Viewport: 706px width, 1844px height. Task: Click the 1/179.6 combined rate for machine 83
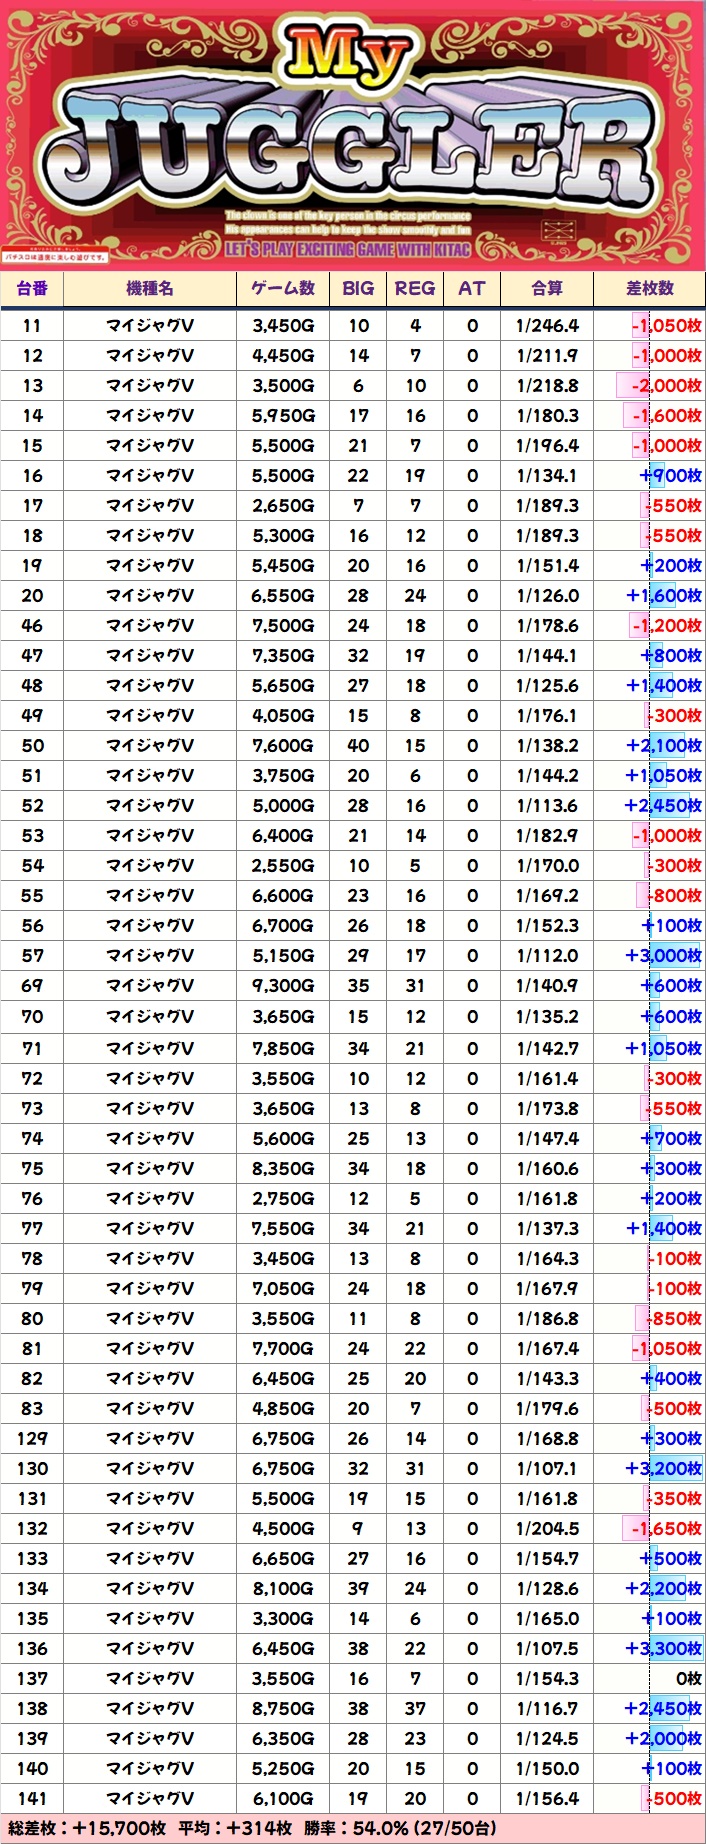[x=548, y=1409]
